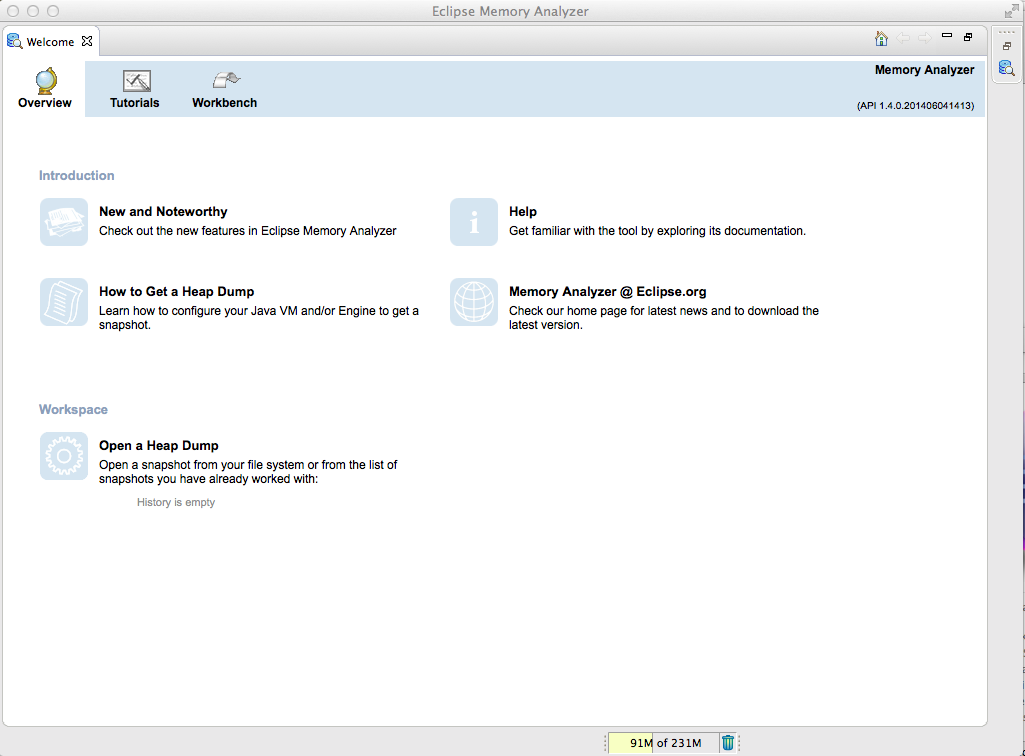Click the Eclipse Memory Analyzer window title
The width and height of the screenshot is (1025, 756).
[x=510, y=11]
